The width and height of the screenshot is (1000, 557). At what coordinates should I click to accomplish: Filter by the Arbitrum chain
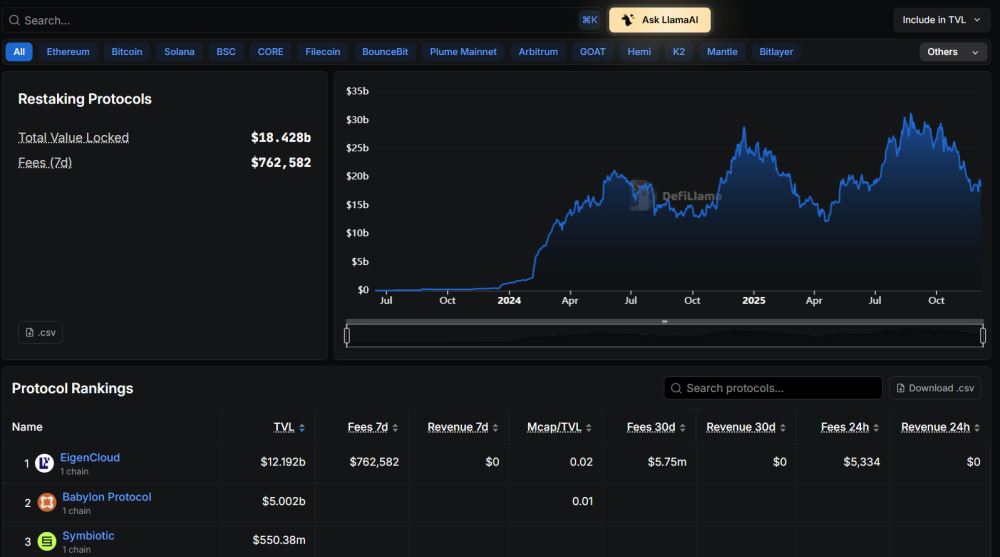click(x=538, y=52)
